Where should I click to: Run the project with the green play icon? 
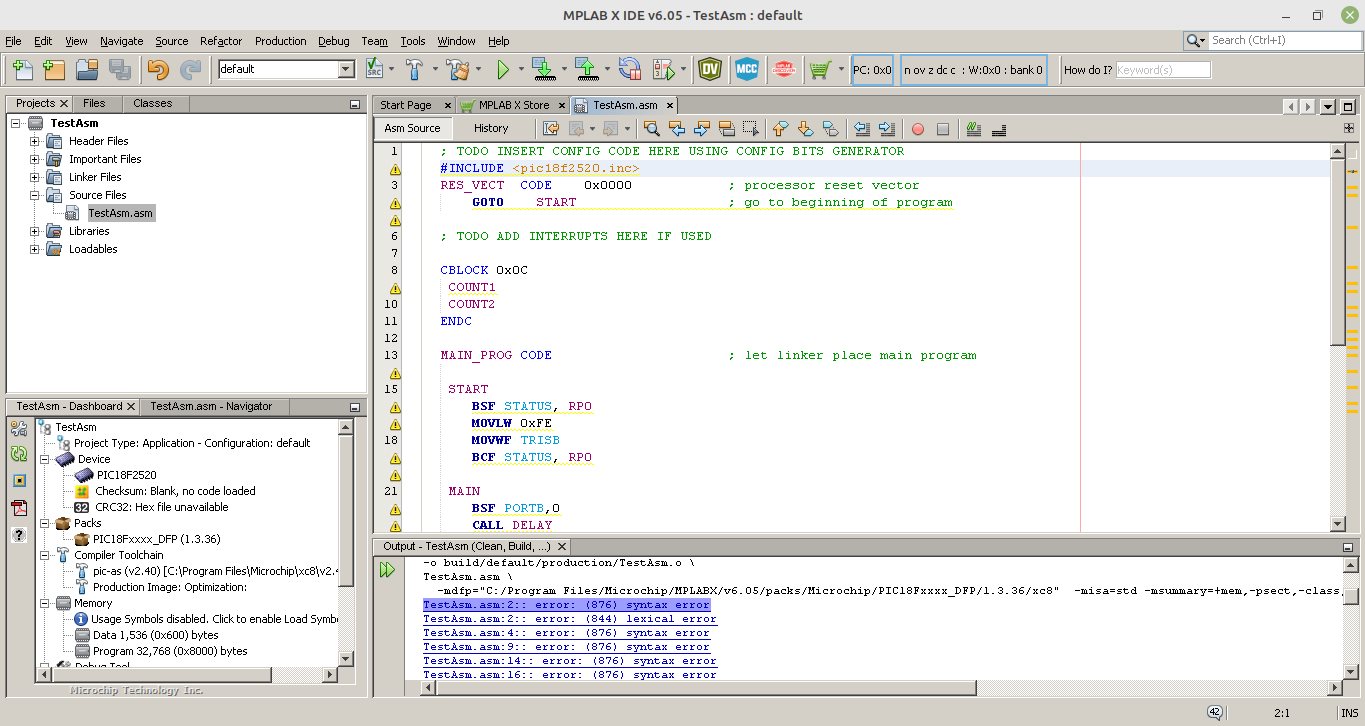pos(503,69)
